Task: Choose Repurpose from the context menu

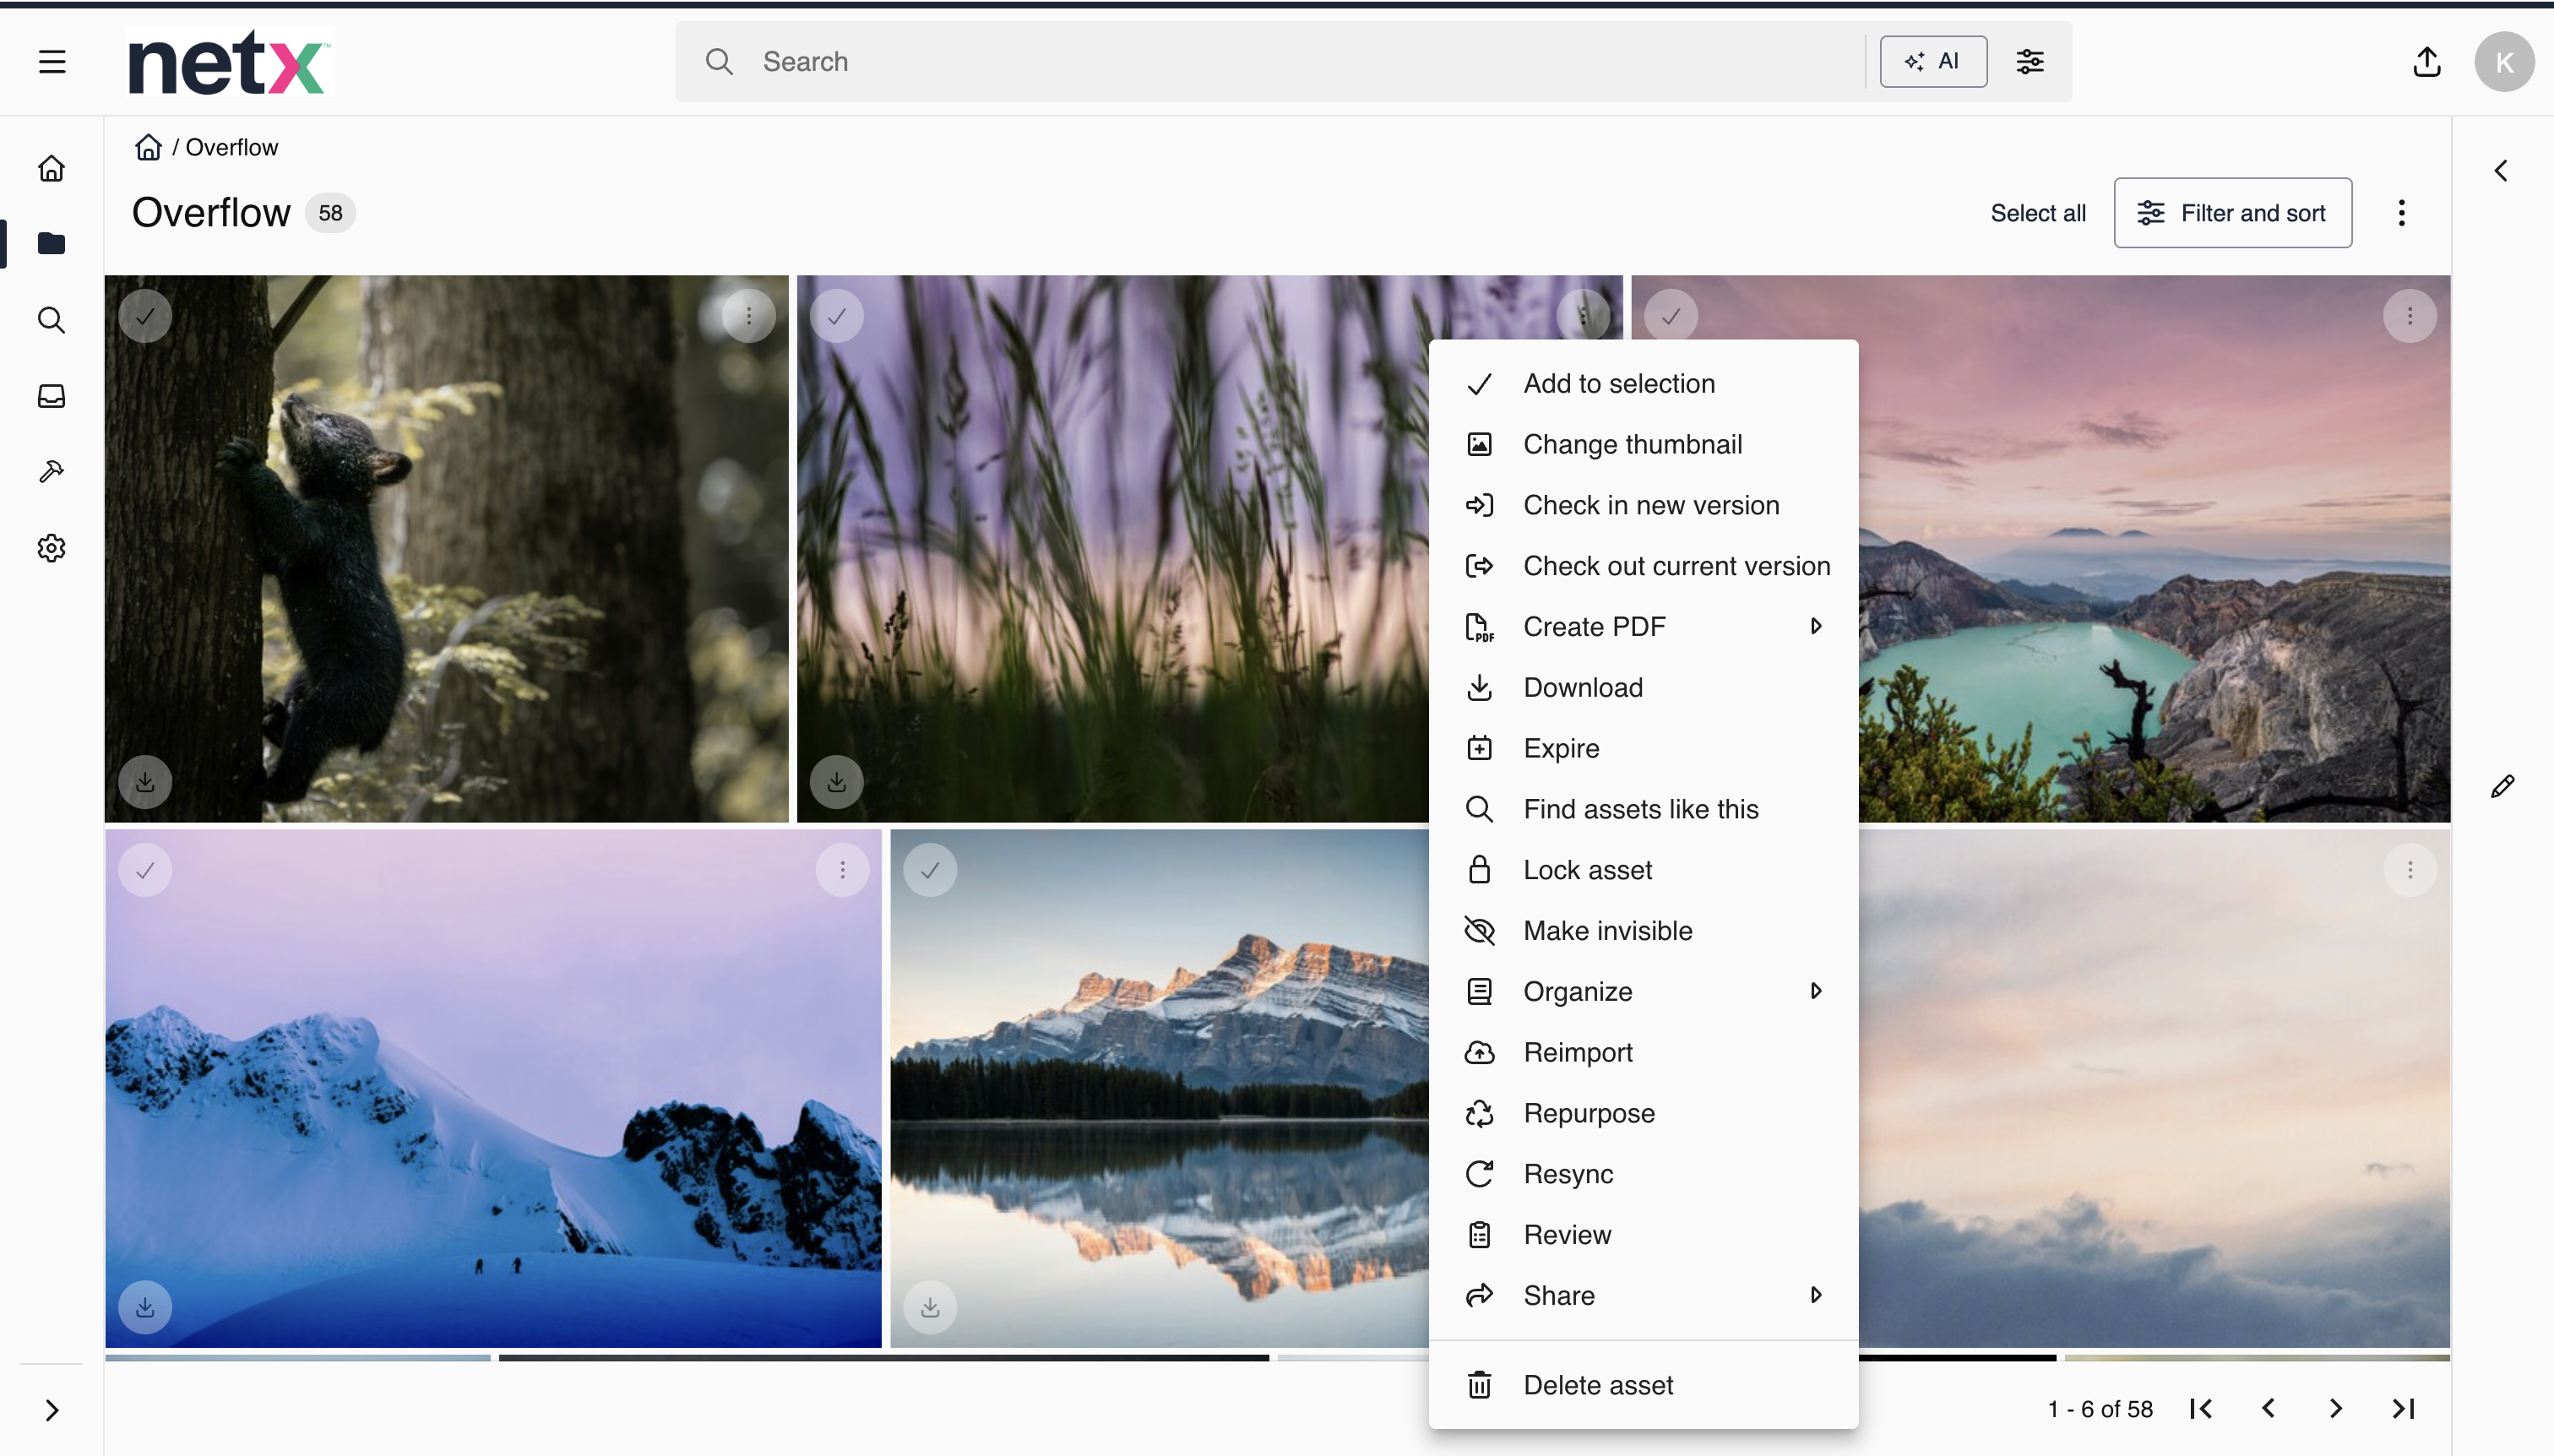Action: pos(1643,1114)
